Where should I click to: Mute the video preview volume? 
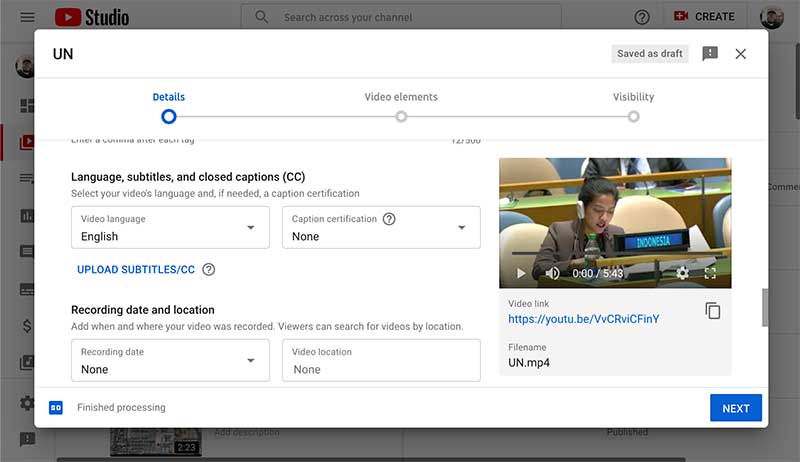coord(552,273)
